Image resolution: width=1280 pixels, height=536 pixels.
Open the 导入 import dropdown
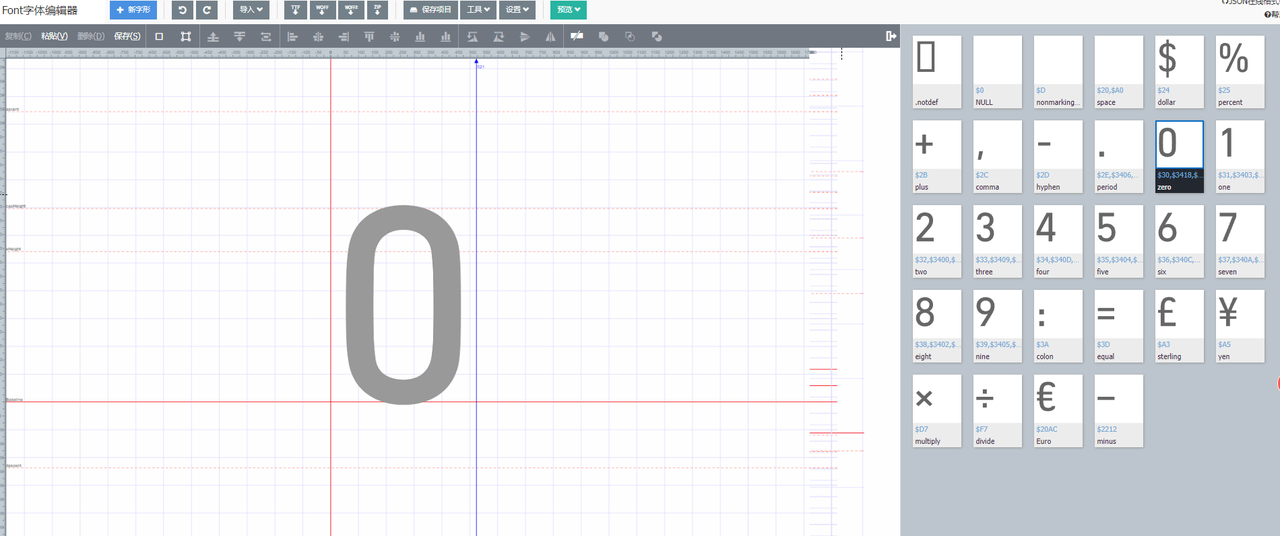coord(251,10)
